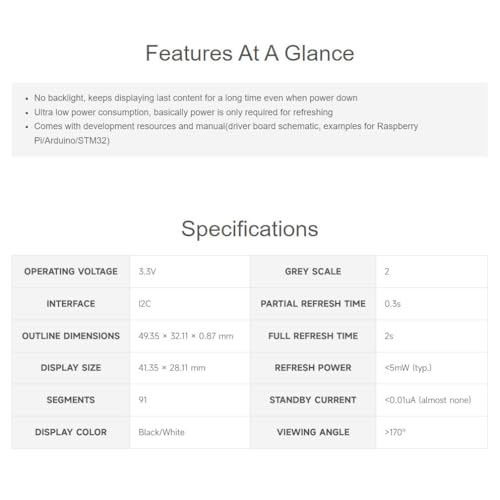
Task: Select the Specifications heading
Action: pos(250,229)
